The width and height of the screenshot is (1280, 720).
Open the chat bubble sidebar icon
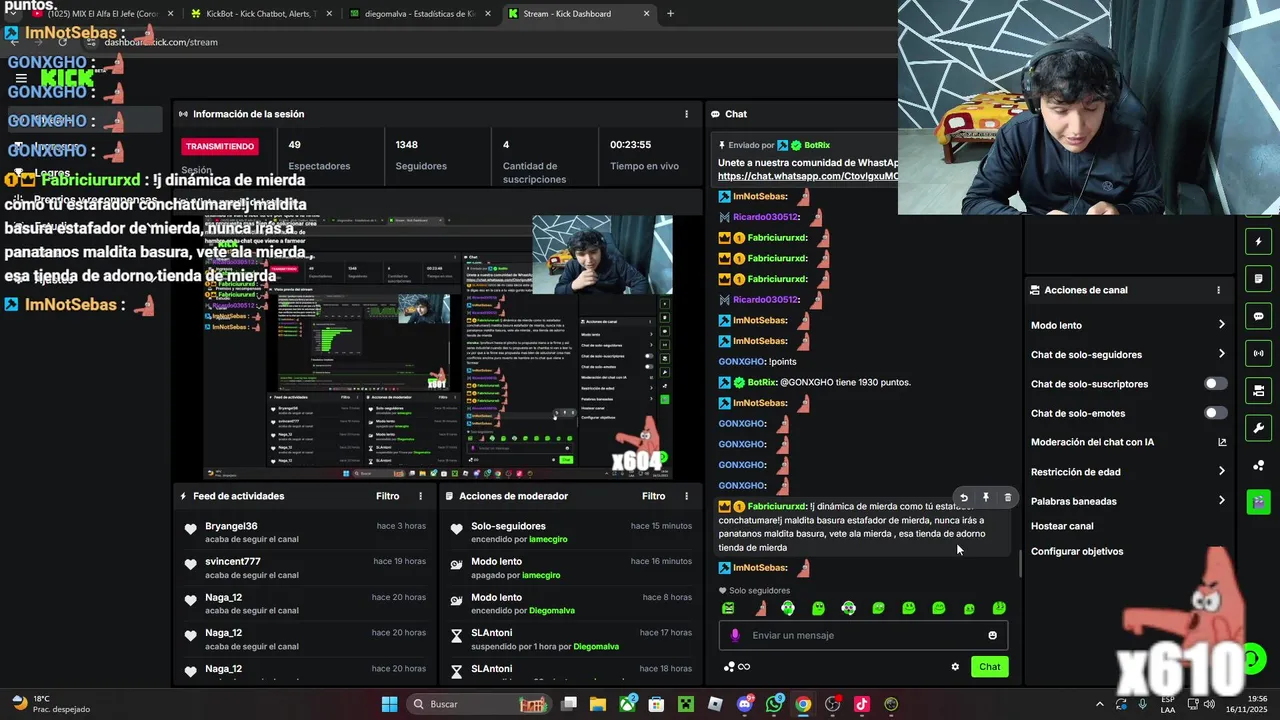click(x=1258, y=316)
